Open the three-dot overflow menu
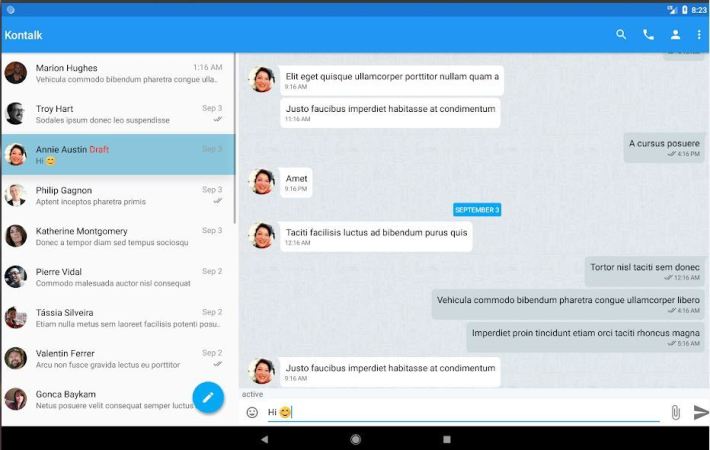The width and height of the screenshot is (710, 450). click(x=699, y=34)
